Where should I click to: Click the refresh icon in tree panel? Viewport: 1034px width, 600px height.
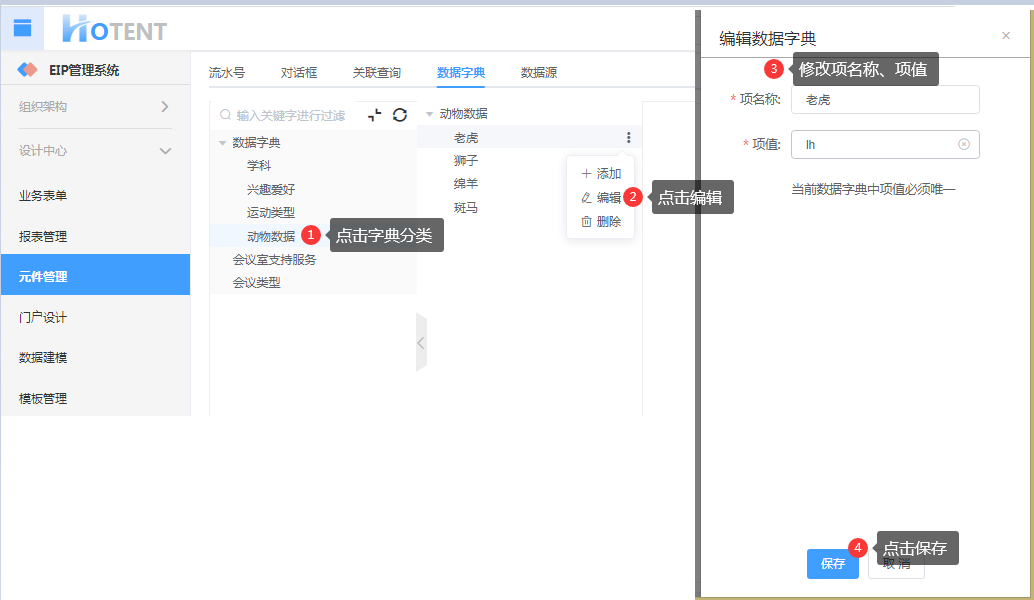click(400, 115)
